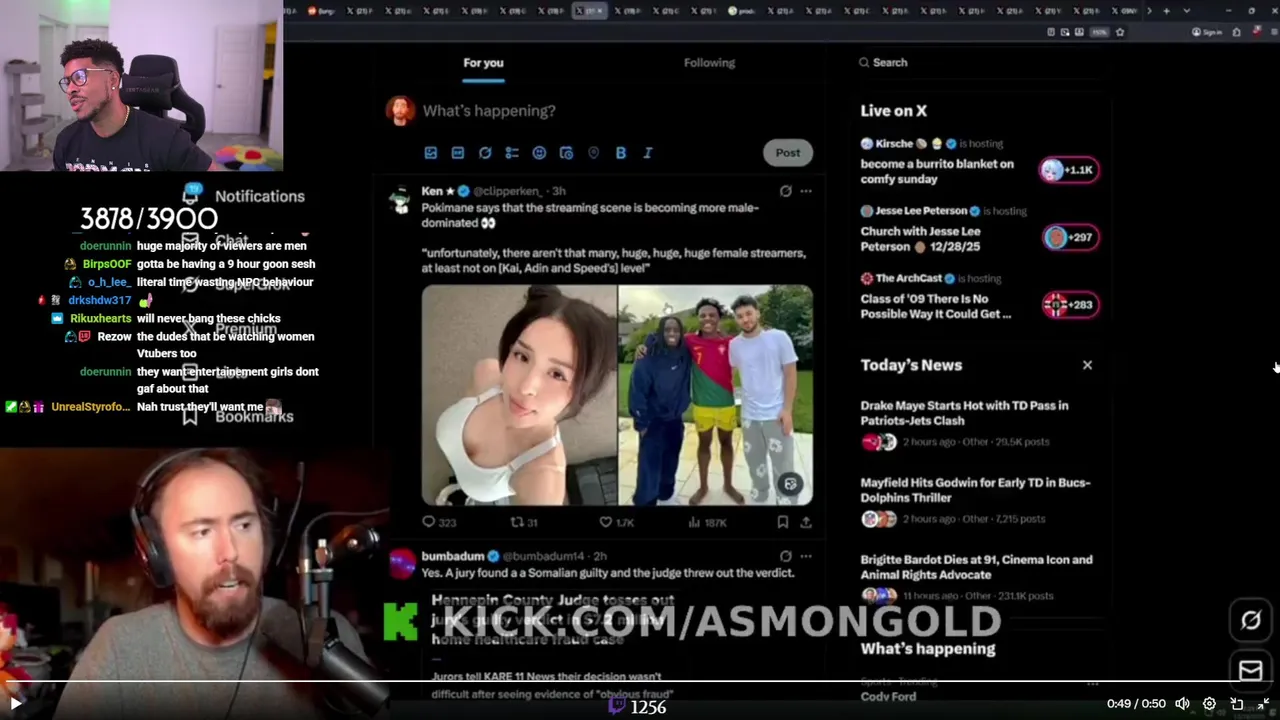This screenshot has height=720, width=1280.
Task: Open the floating Grok button
Action: coord(1251,620)
